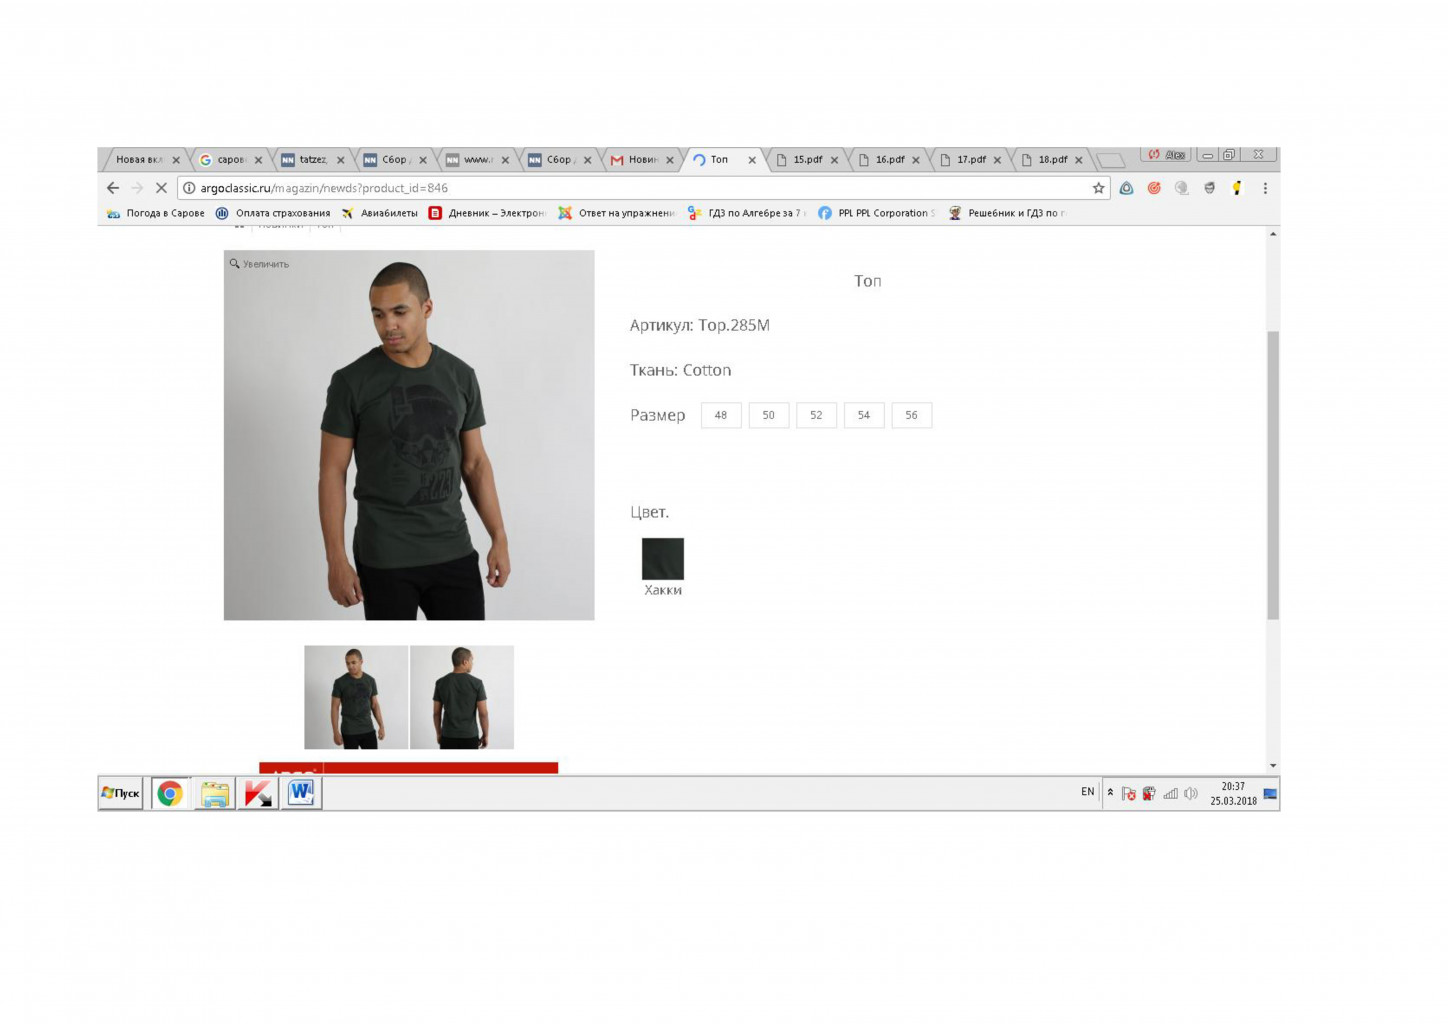Click the blue triangle extension icon

(1126, 188)
